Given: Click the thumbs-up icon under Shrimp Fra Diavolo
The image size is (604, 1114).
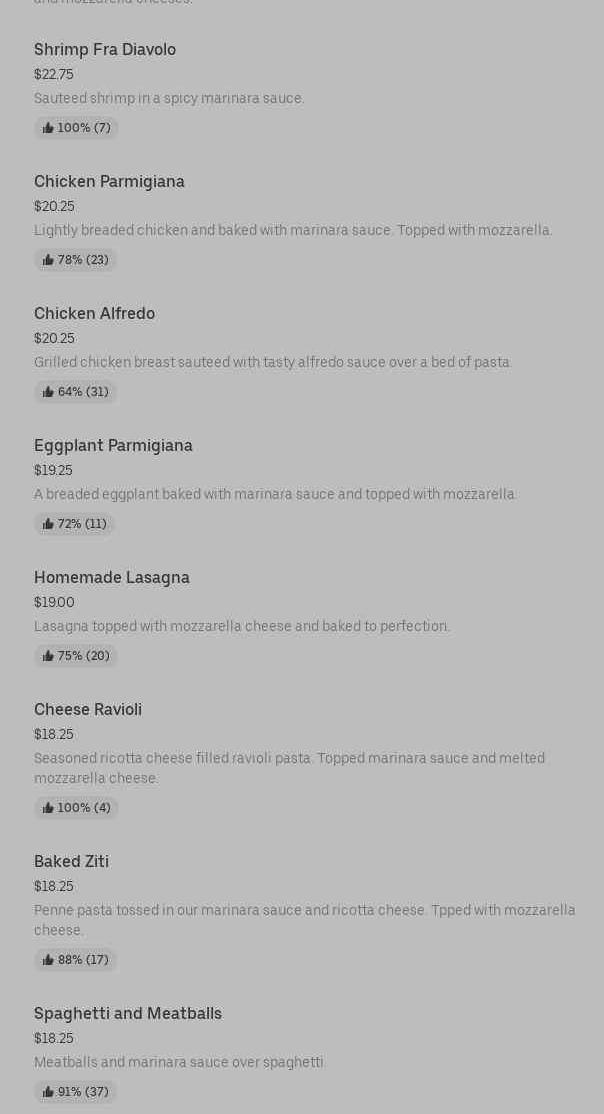Looking at the screenshot, I should (48, 128).
